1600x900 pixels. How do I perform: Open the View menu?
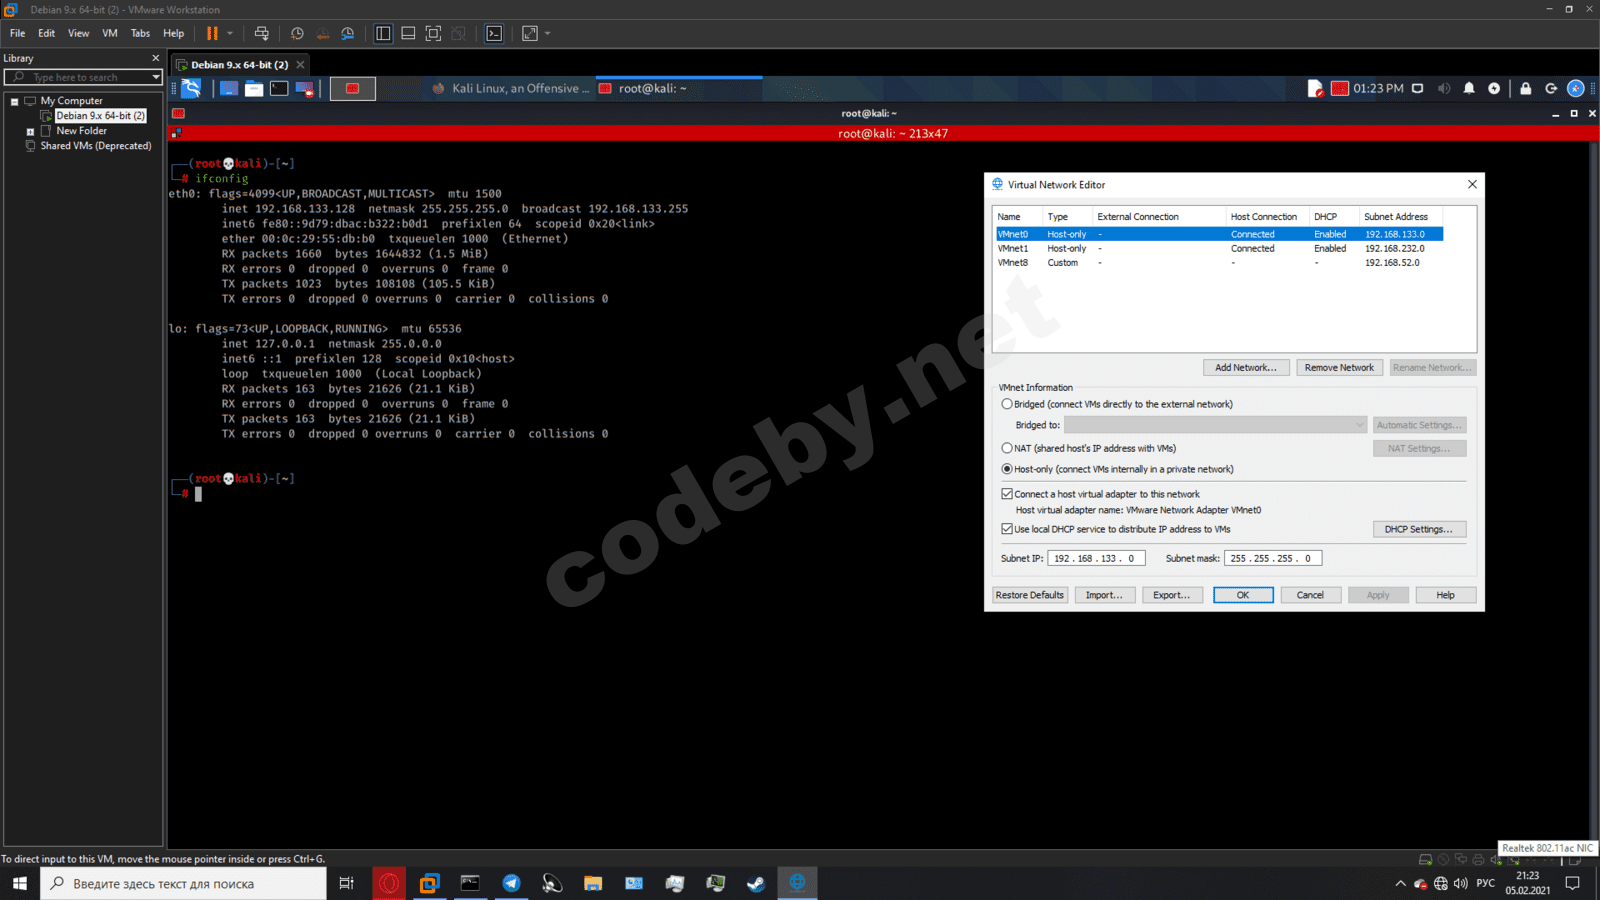78,33
